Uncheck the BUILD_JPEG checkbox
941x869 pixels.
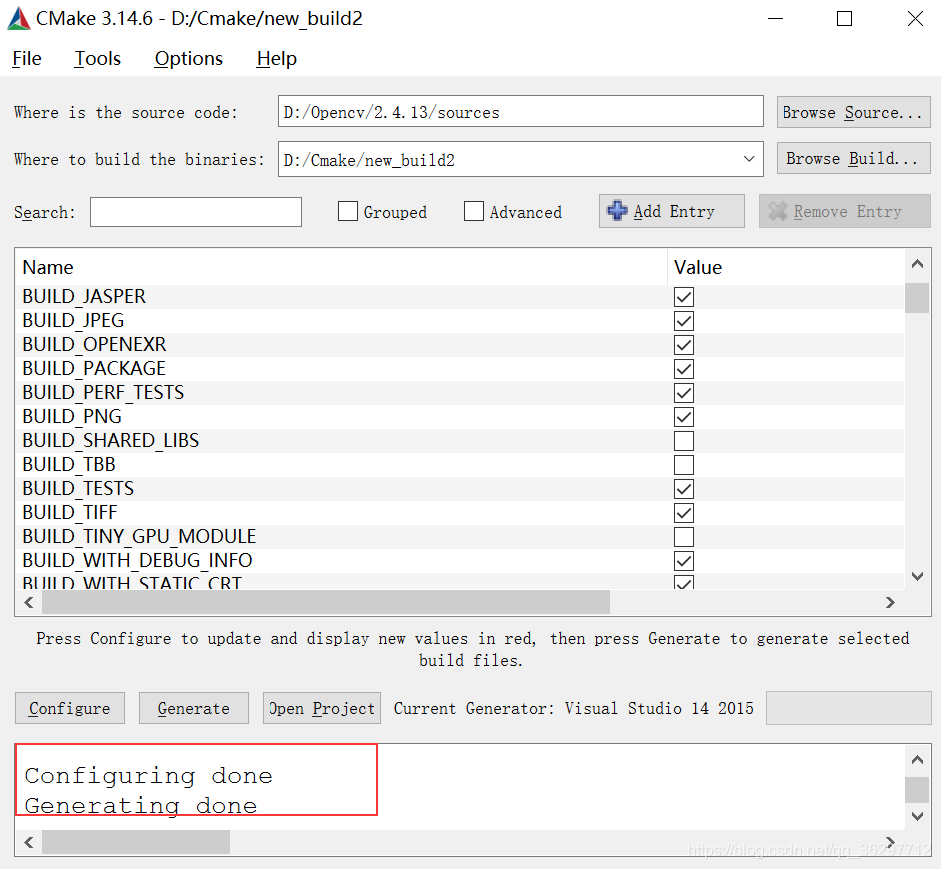click(684, 321)
